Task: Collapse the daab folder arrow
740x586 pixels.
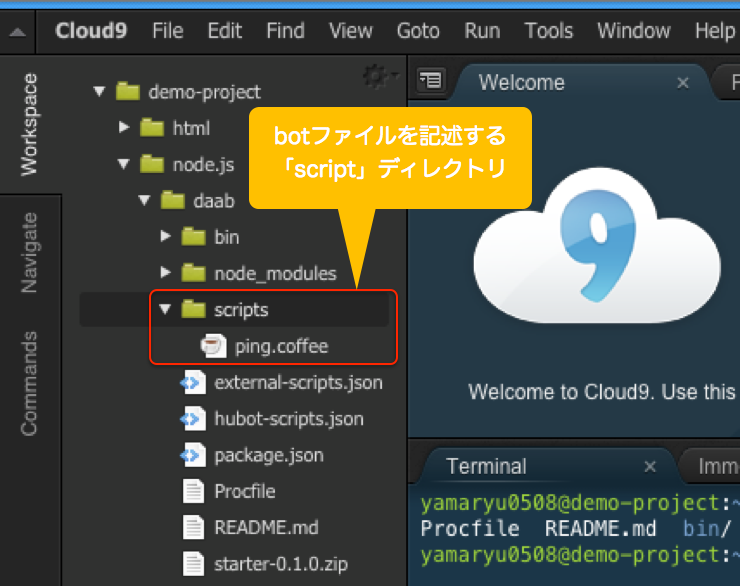Action: tap(144, 201)
